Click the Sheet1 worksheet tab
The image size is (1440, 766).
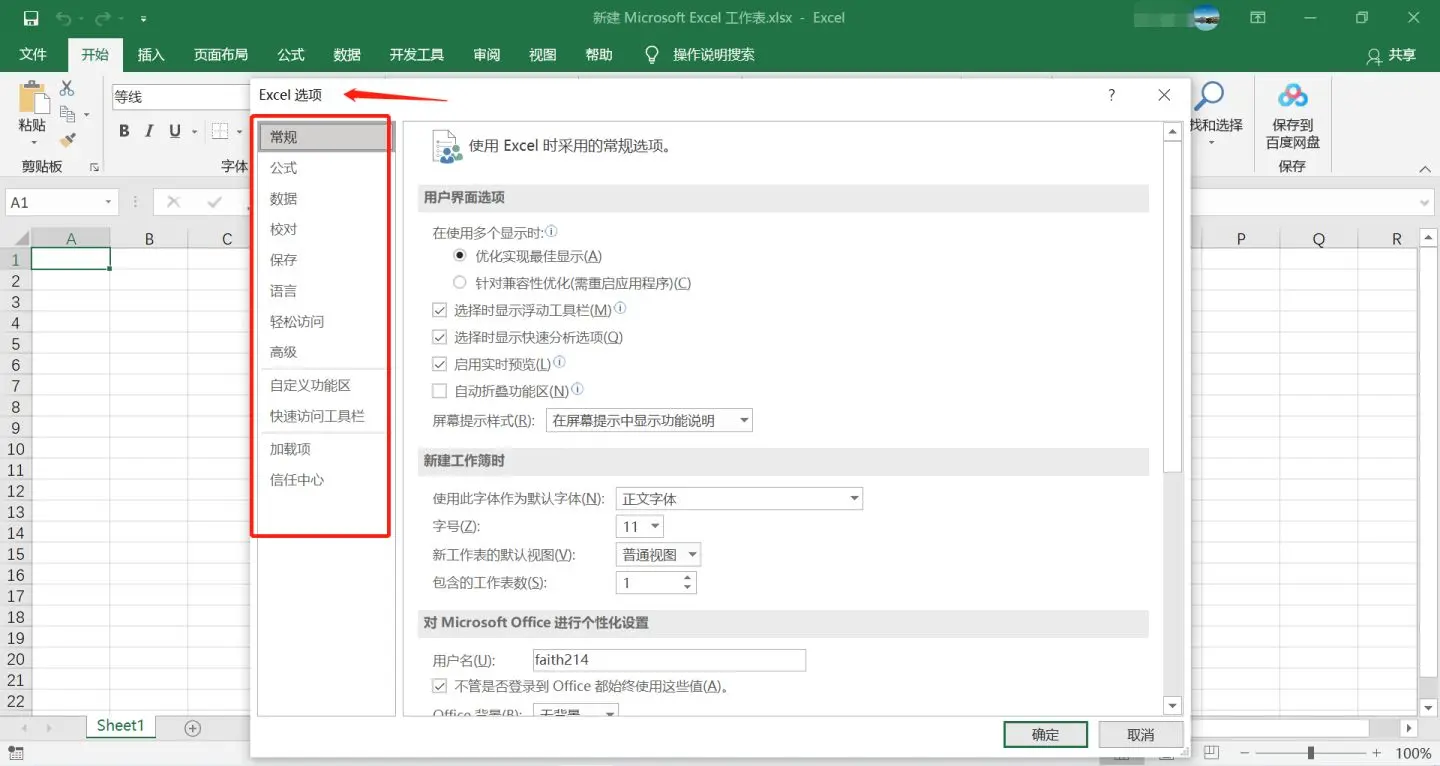[120, 726]
